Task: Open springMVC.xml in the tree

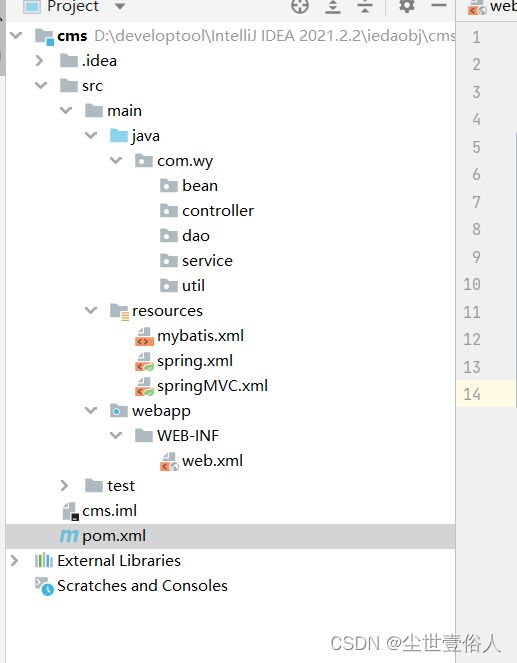Action: (x=201, y=386)
